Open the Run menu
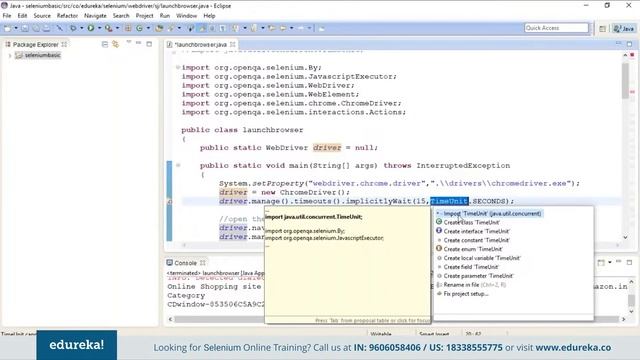The image size is (640, 360). pyautogui.click(x=164, y=16)
